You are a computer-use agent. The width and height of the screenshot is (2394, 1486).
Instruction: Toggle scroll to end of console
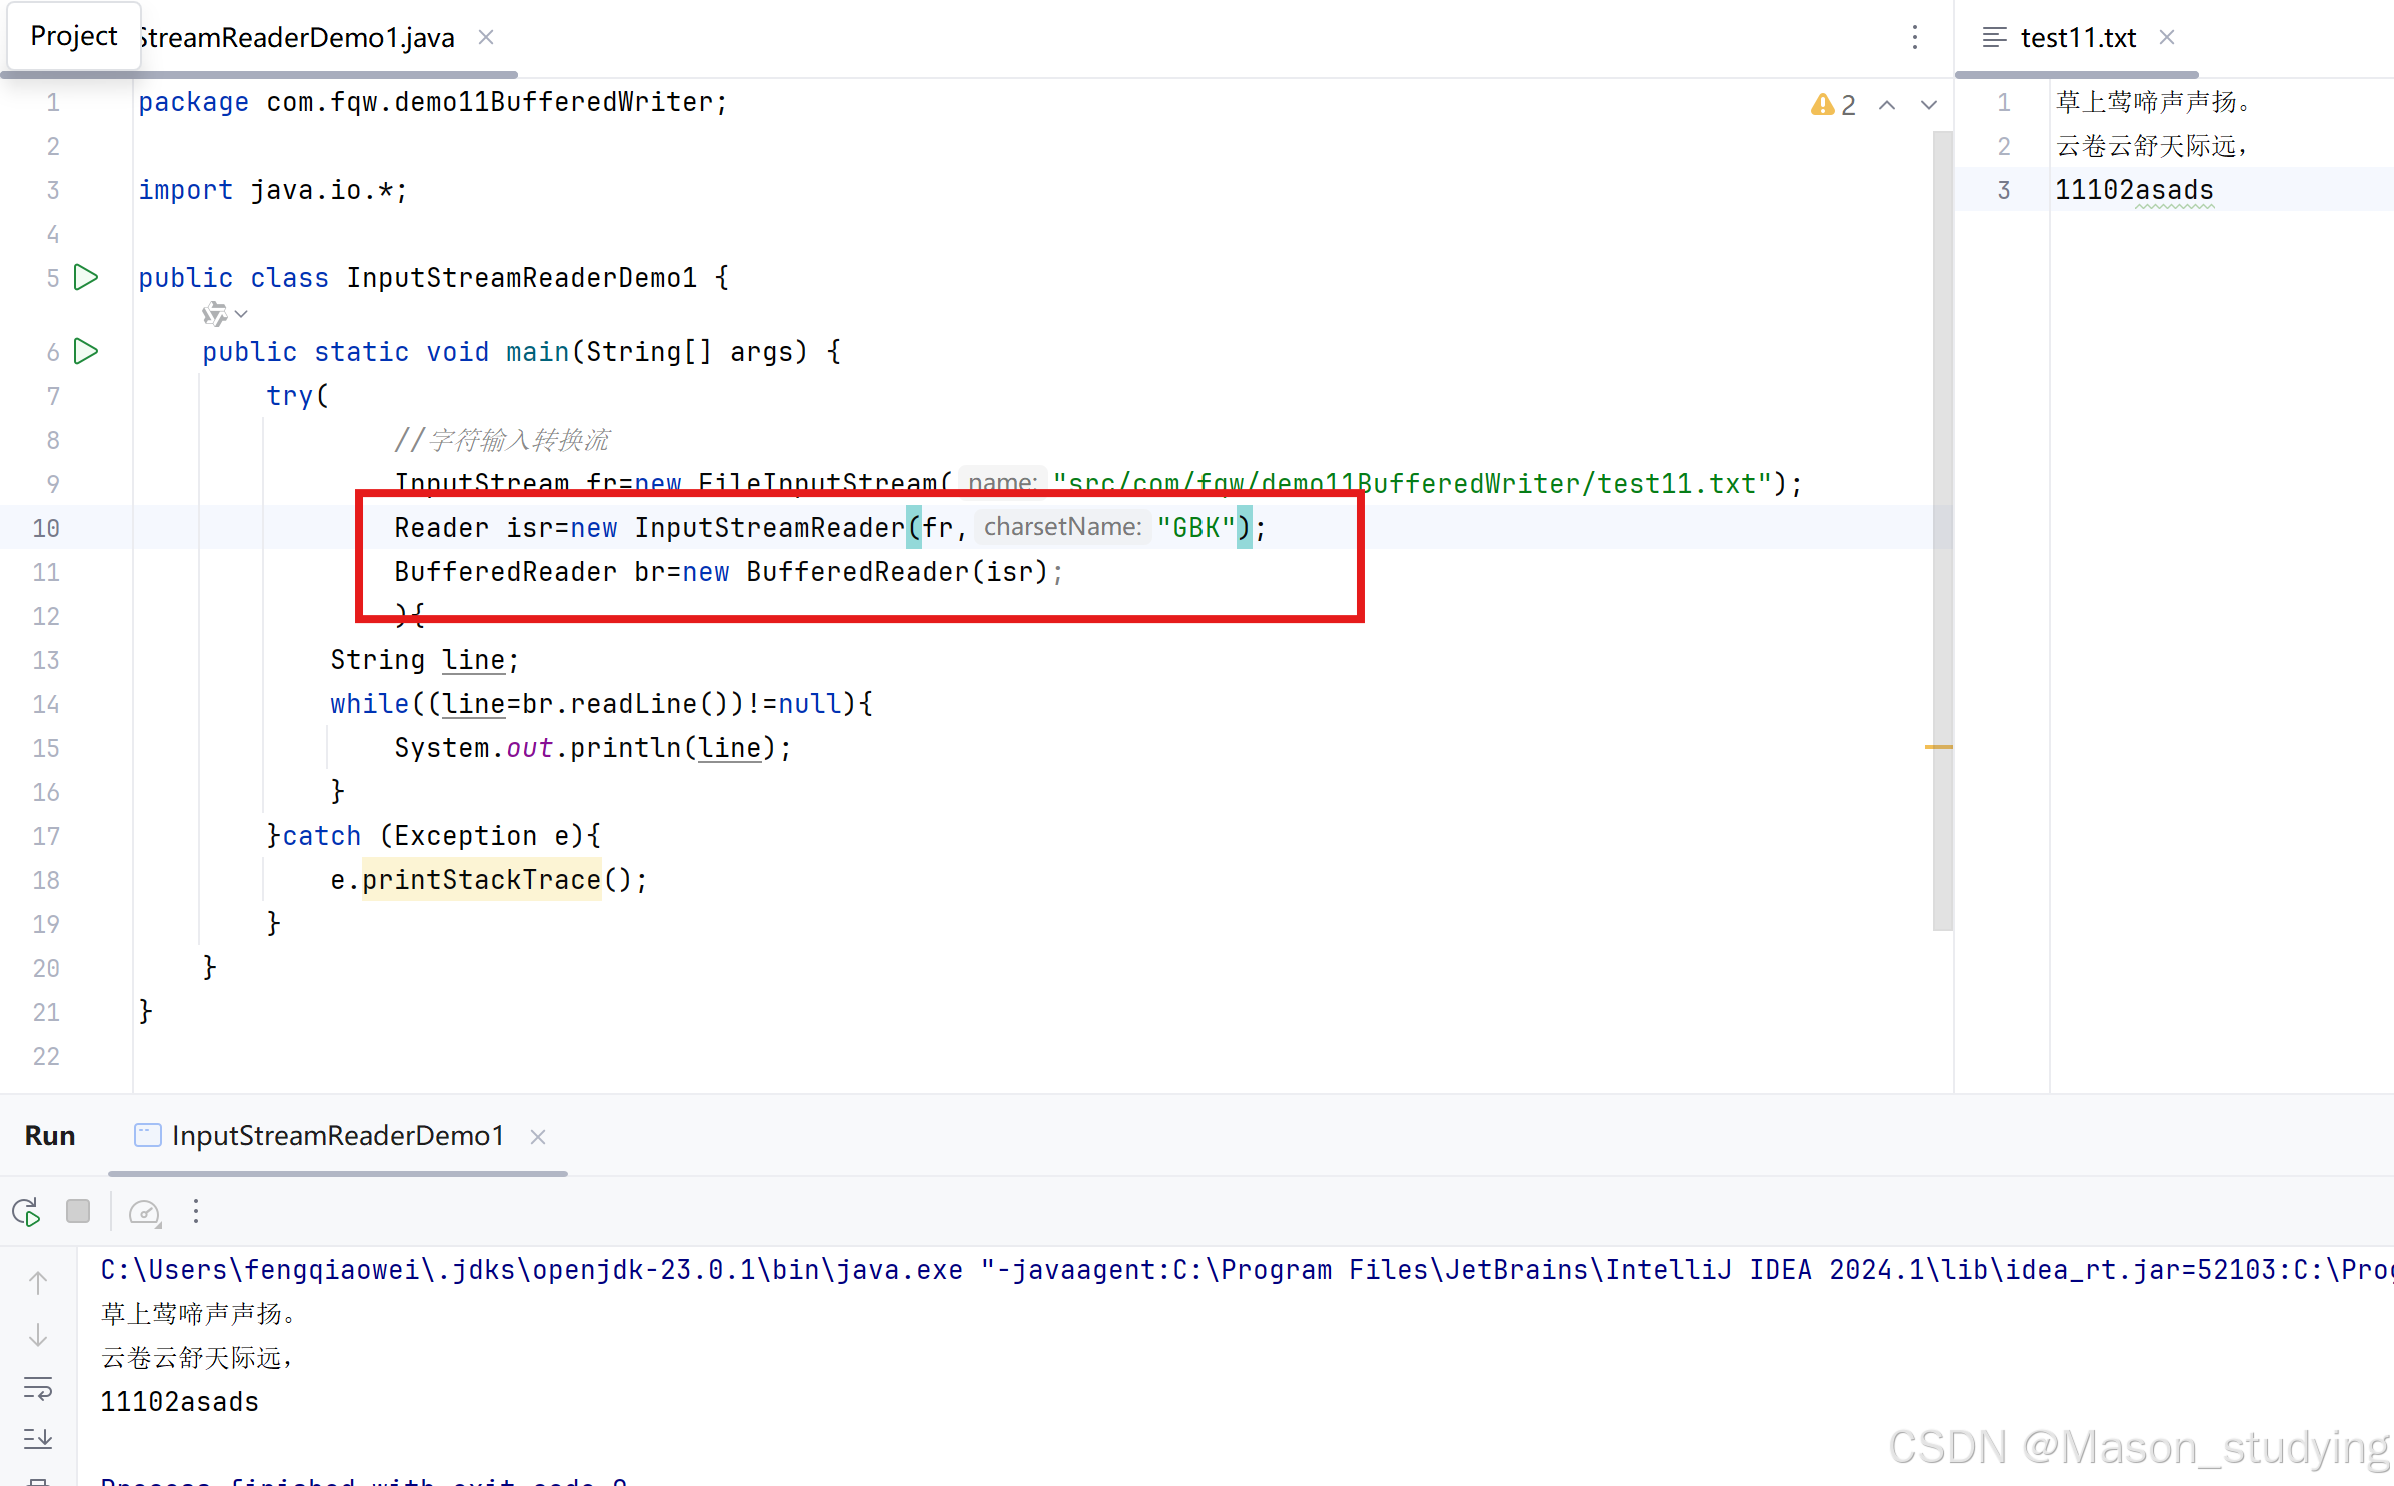(38, 1438)
